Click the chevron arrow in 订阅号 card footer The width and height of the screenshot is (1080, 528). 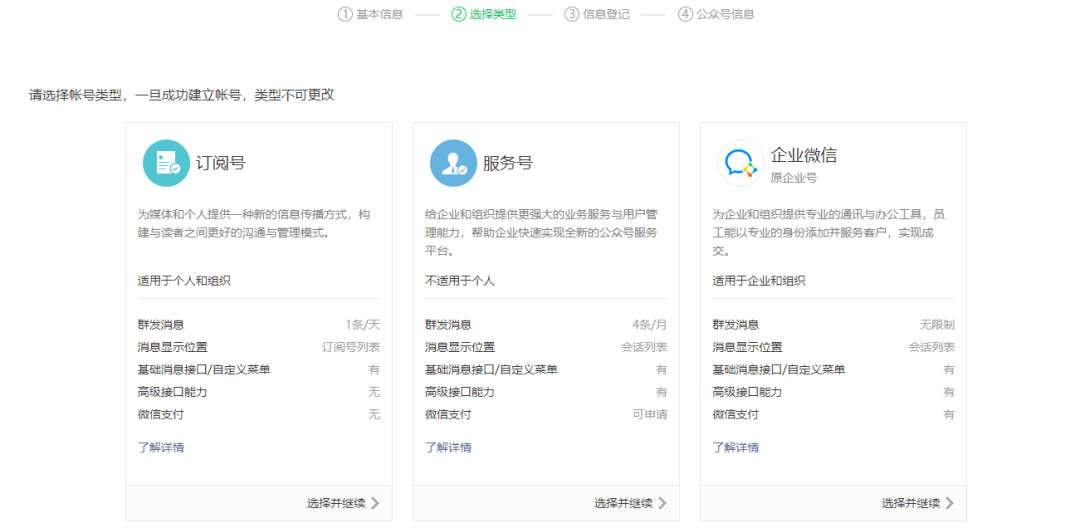(375, 503)
